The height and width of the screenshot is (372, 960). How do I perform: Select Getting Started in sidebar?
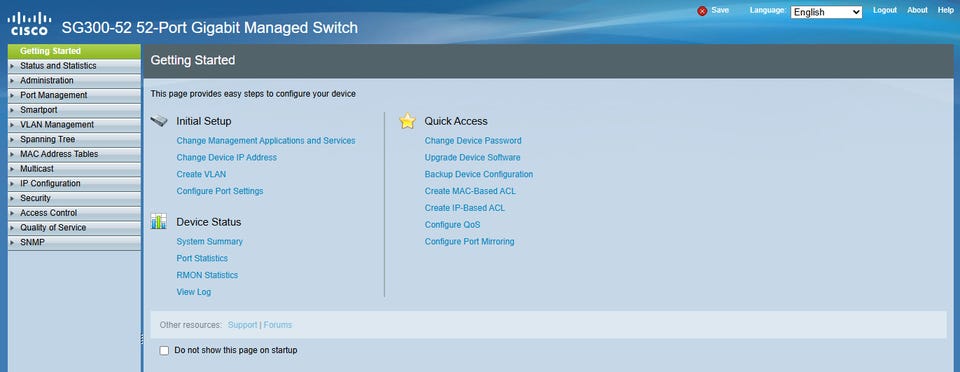pos(74,51)
